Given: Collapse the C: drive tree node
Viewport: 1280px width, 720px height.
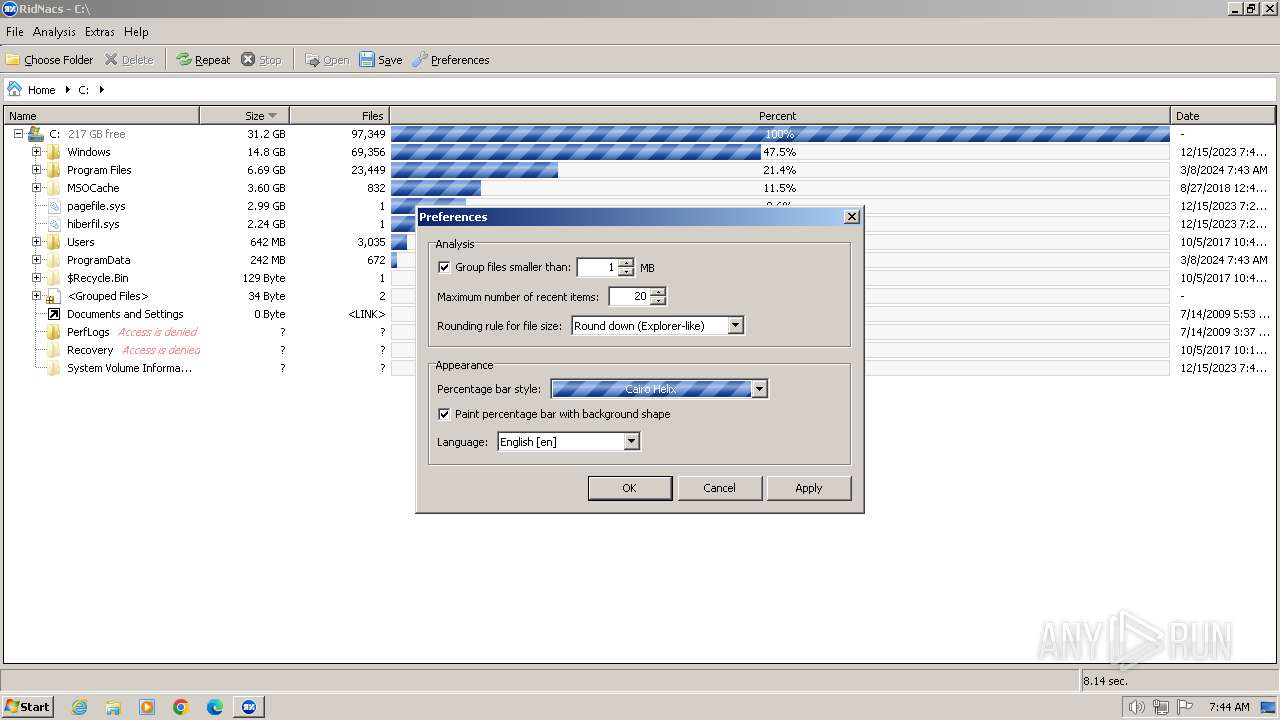Looking at the screenshot, I should tap(18, 134).
